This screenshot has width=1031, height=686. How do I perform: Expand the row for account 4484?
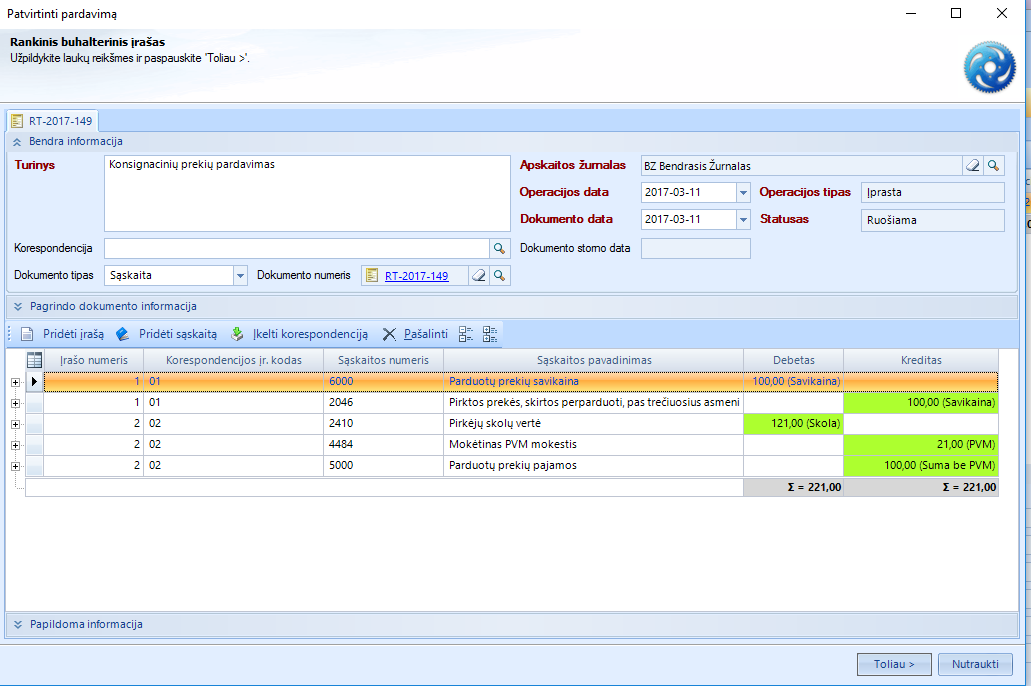(x=15, y=445)
